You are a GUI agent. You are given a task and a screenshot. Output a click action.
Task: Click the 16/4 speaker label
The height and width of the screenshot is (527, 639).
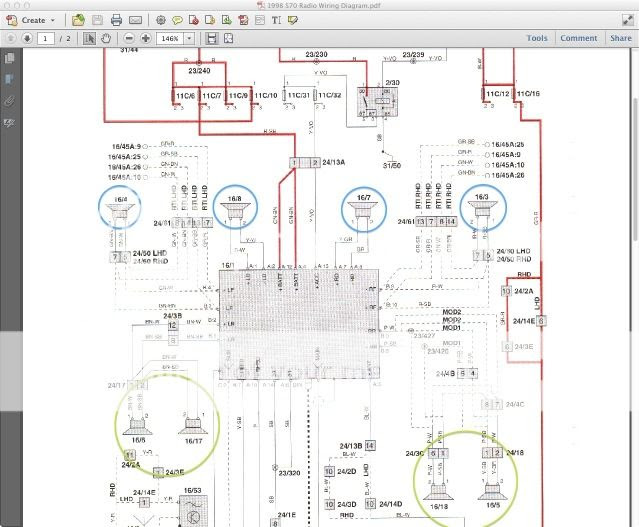[120, 199]
